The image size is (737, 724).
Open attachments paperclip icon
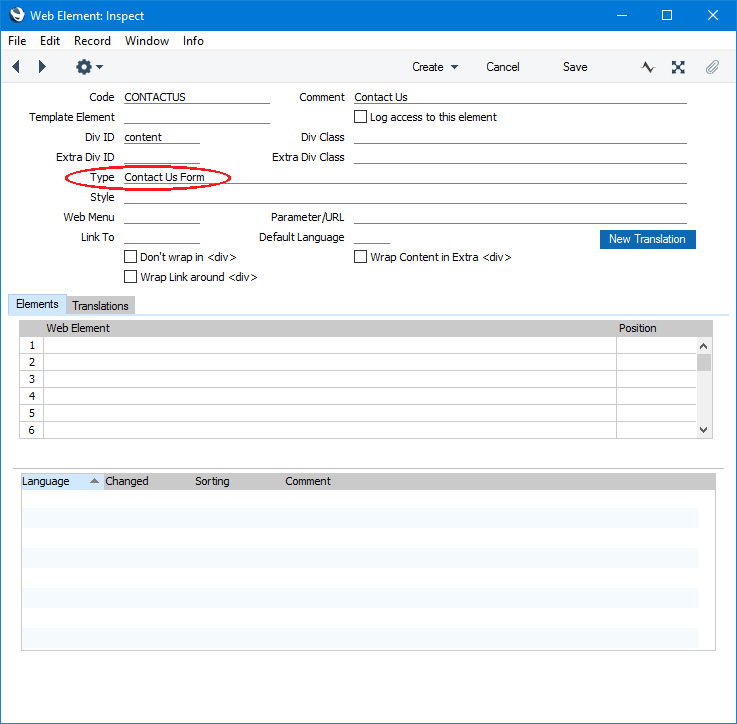click(x=712, y=67)
